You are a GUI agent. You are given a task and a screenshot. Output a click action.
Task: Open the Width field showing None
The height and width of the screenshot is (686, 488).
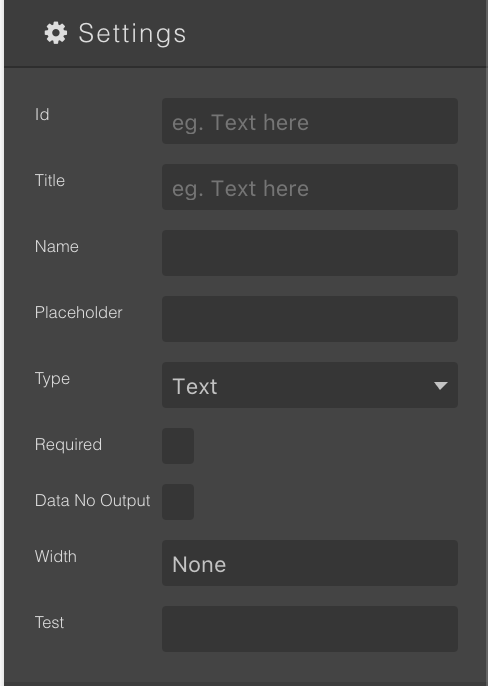(x=310, y=564)
